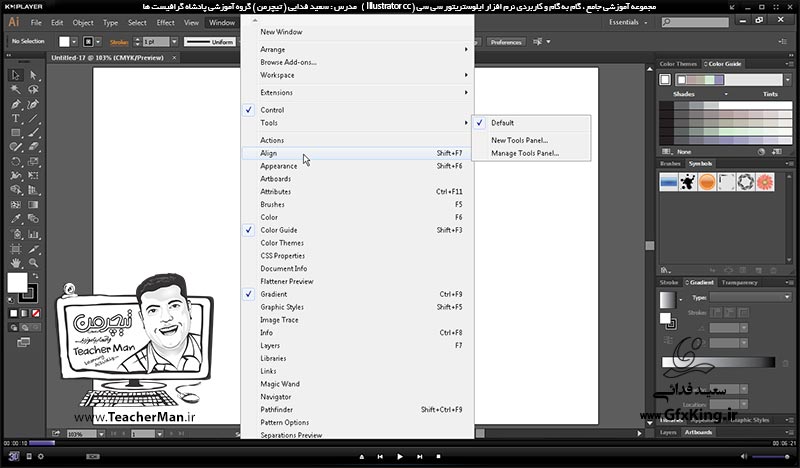The image size is (800, 468).
Task: Set the Gradient fill mode button
Action: [x=24, y=313]
